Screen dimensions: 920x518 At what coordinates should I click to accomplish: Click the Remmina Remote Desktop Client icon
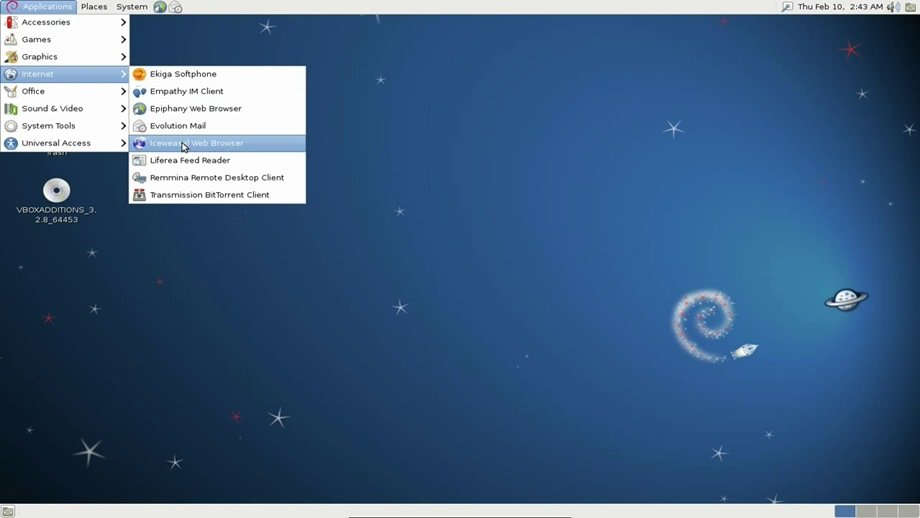(140, 177)
